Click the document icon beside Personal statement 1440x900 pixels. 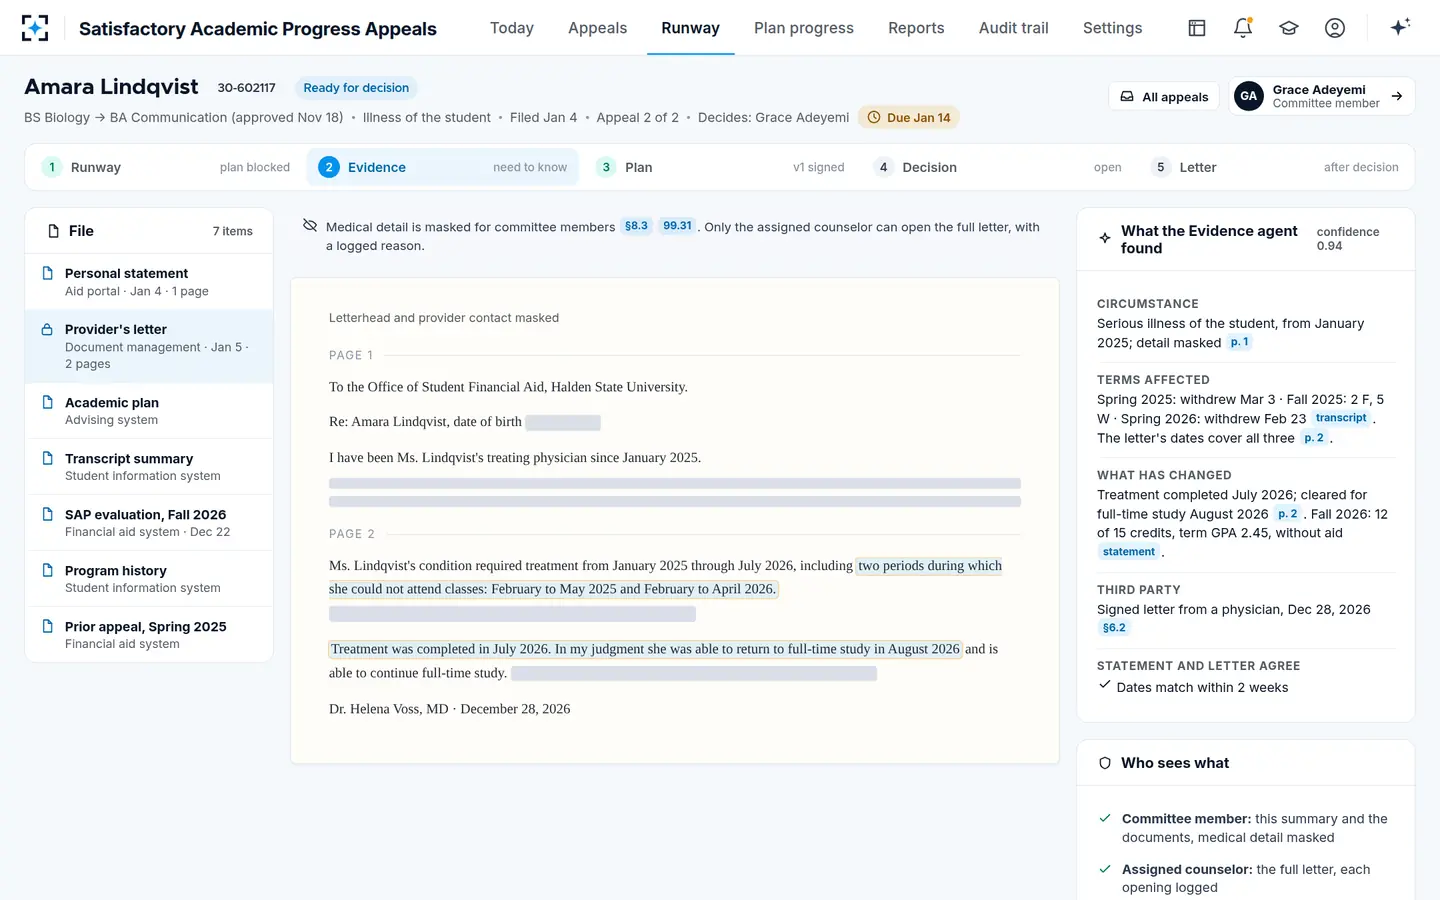coord(47,273)
